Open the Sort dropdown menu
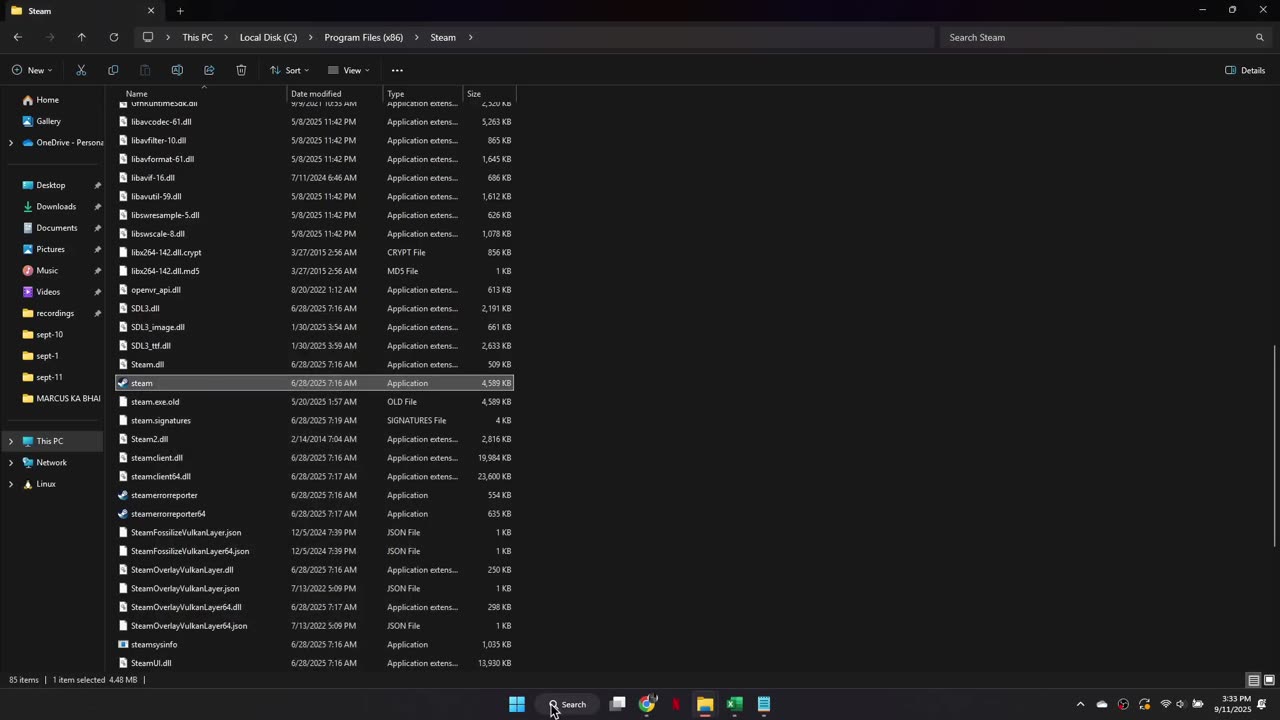The image size is (1280, 720). click(x=289, y=70)
